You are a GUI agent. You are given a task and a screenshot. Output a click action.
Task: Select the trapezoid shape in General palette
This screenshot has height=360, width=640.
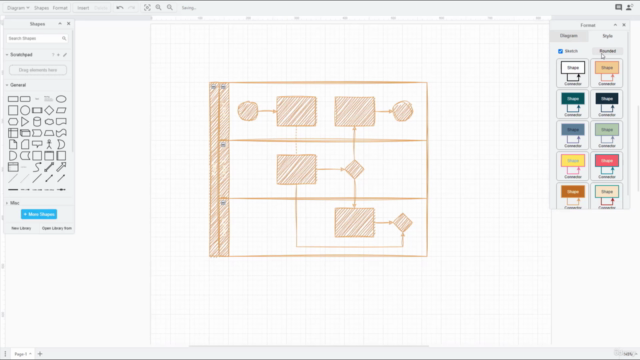(x=49, y=133)
